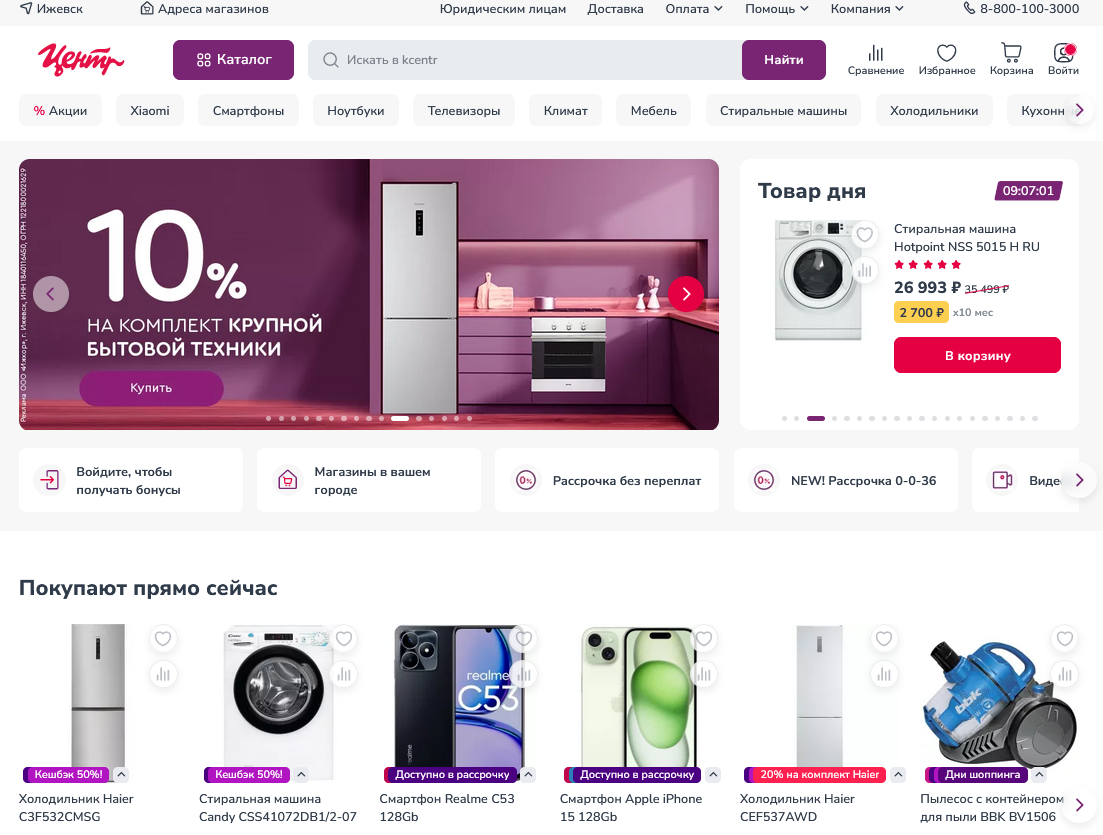Add Candy washing machine to comparison

point(344,675)
